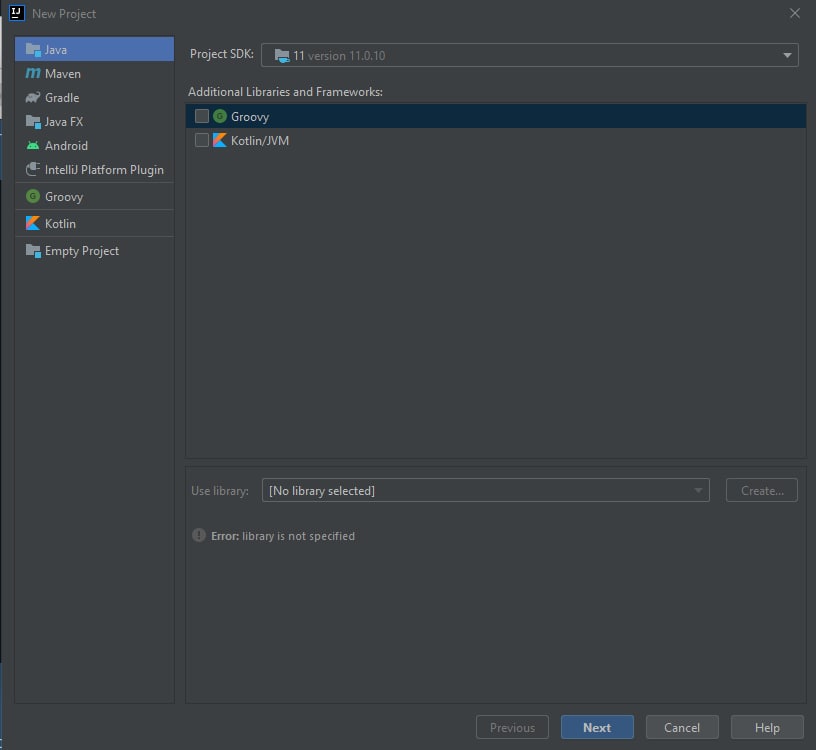Click the Java label in sidebar
Viewport: 816px width, 750px height.
pyautogui.click(x=56, y=50)
